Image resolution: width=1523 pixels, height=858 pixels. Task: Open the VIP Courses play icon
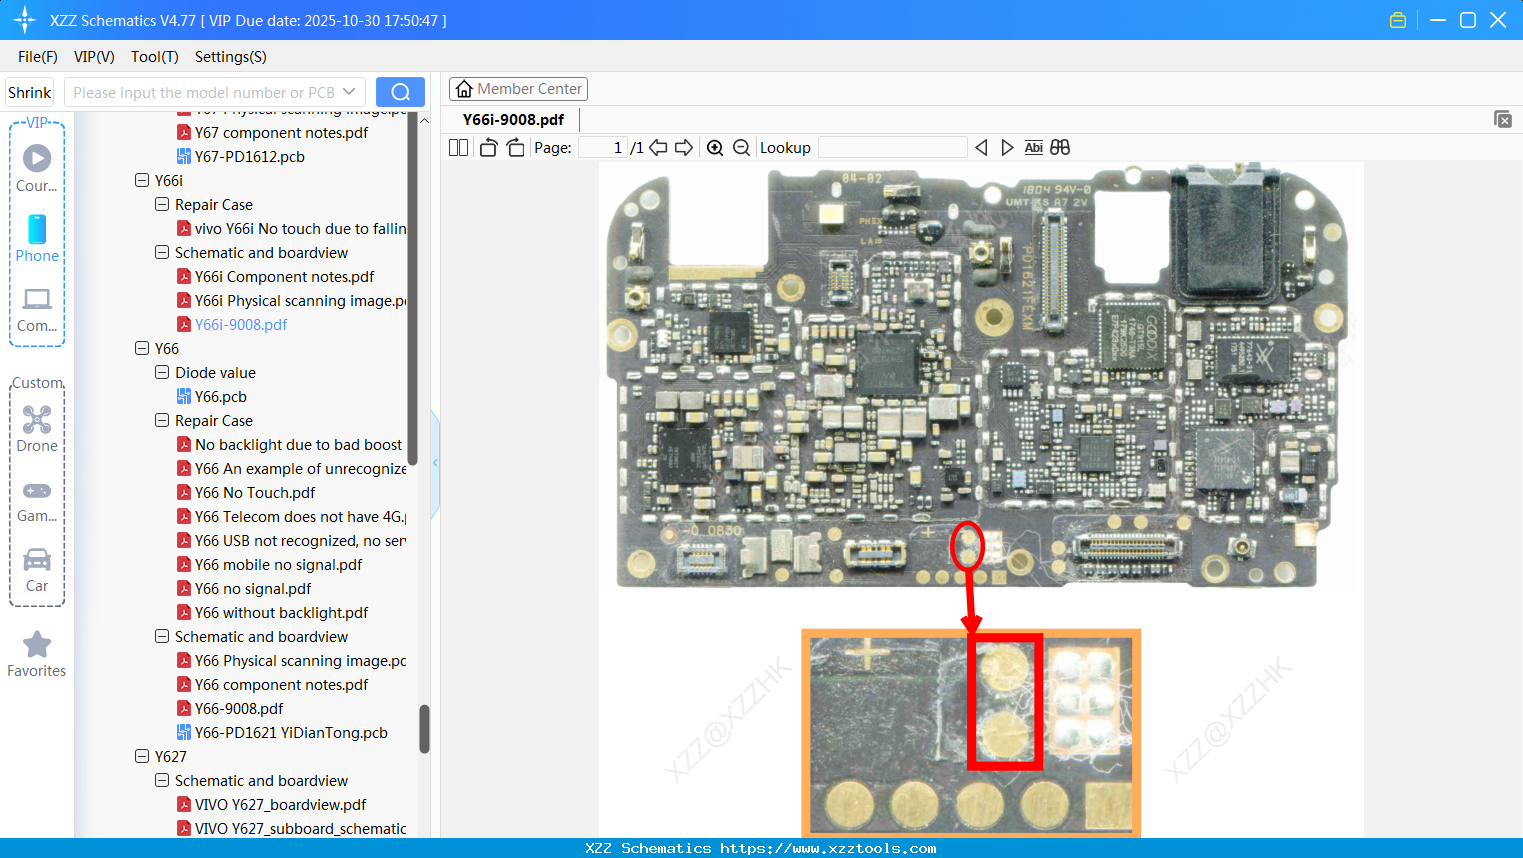[37, 158]
